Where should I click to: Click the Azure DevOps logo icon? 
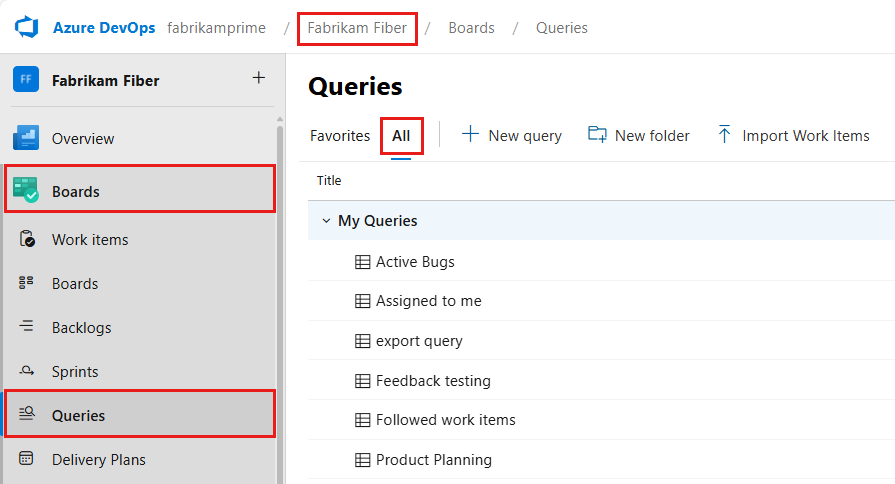[25, 27]
